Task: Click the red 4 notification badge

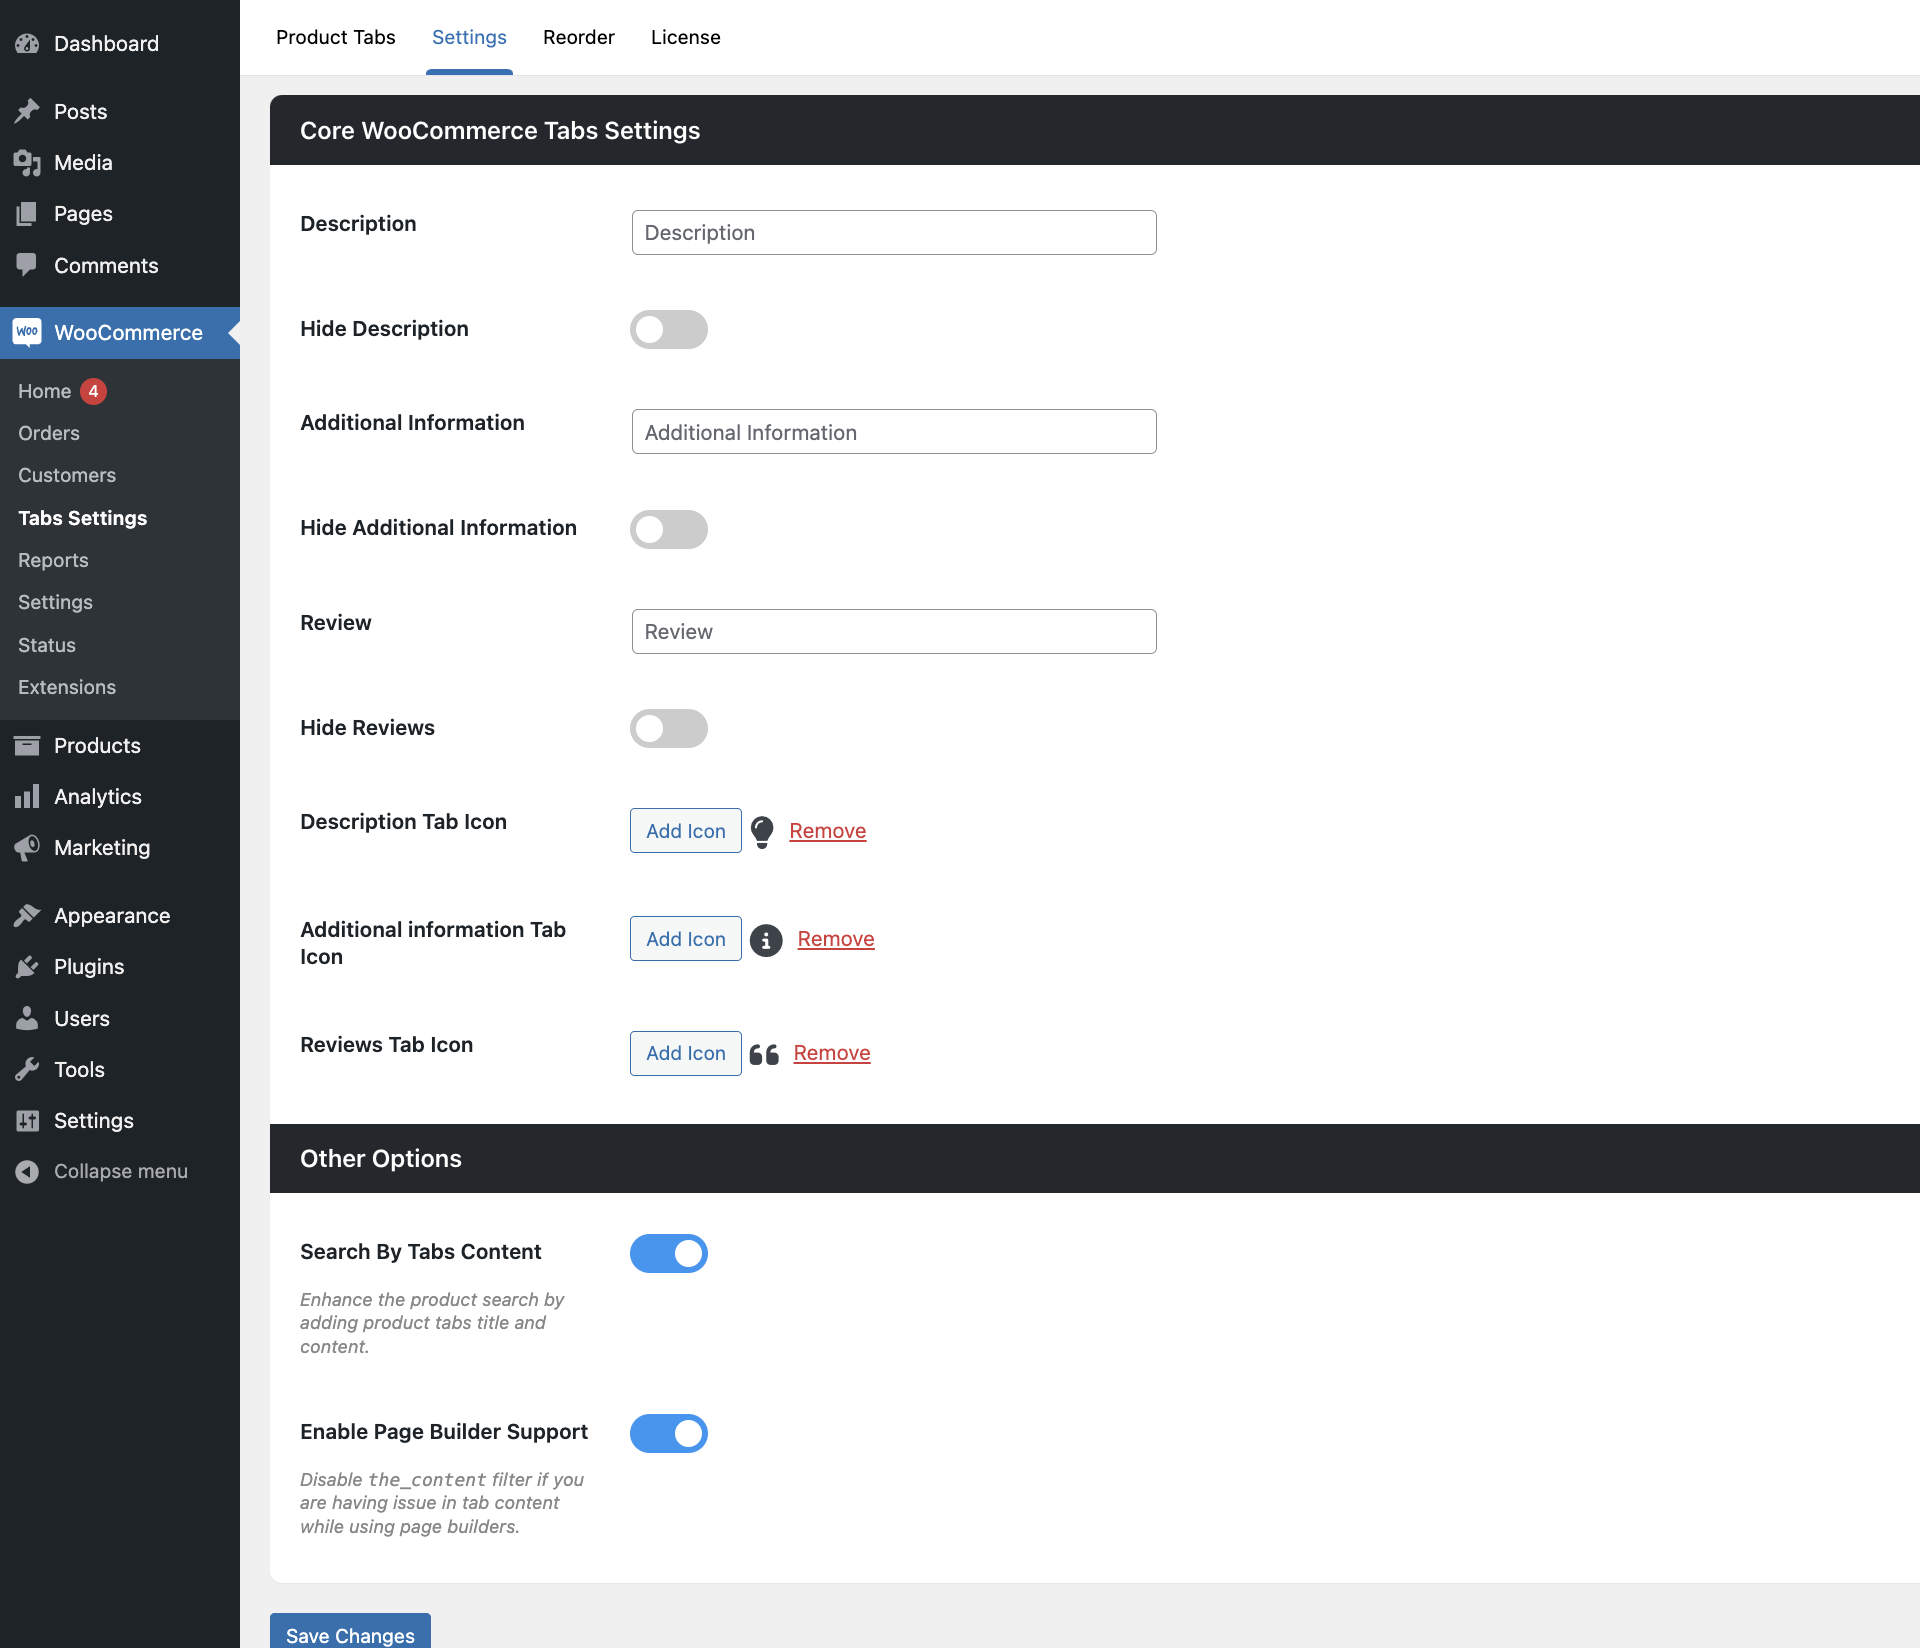Action: click(94, 391)
